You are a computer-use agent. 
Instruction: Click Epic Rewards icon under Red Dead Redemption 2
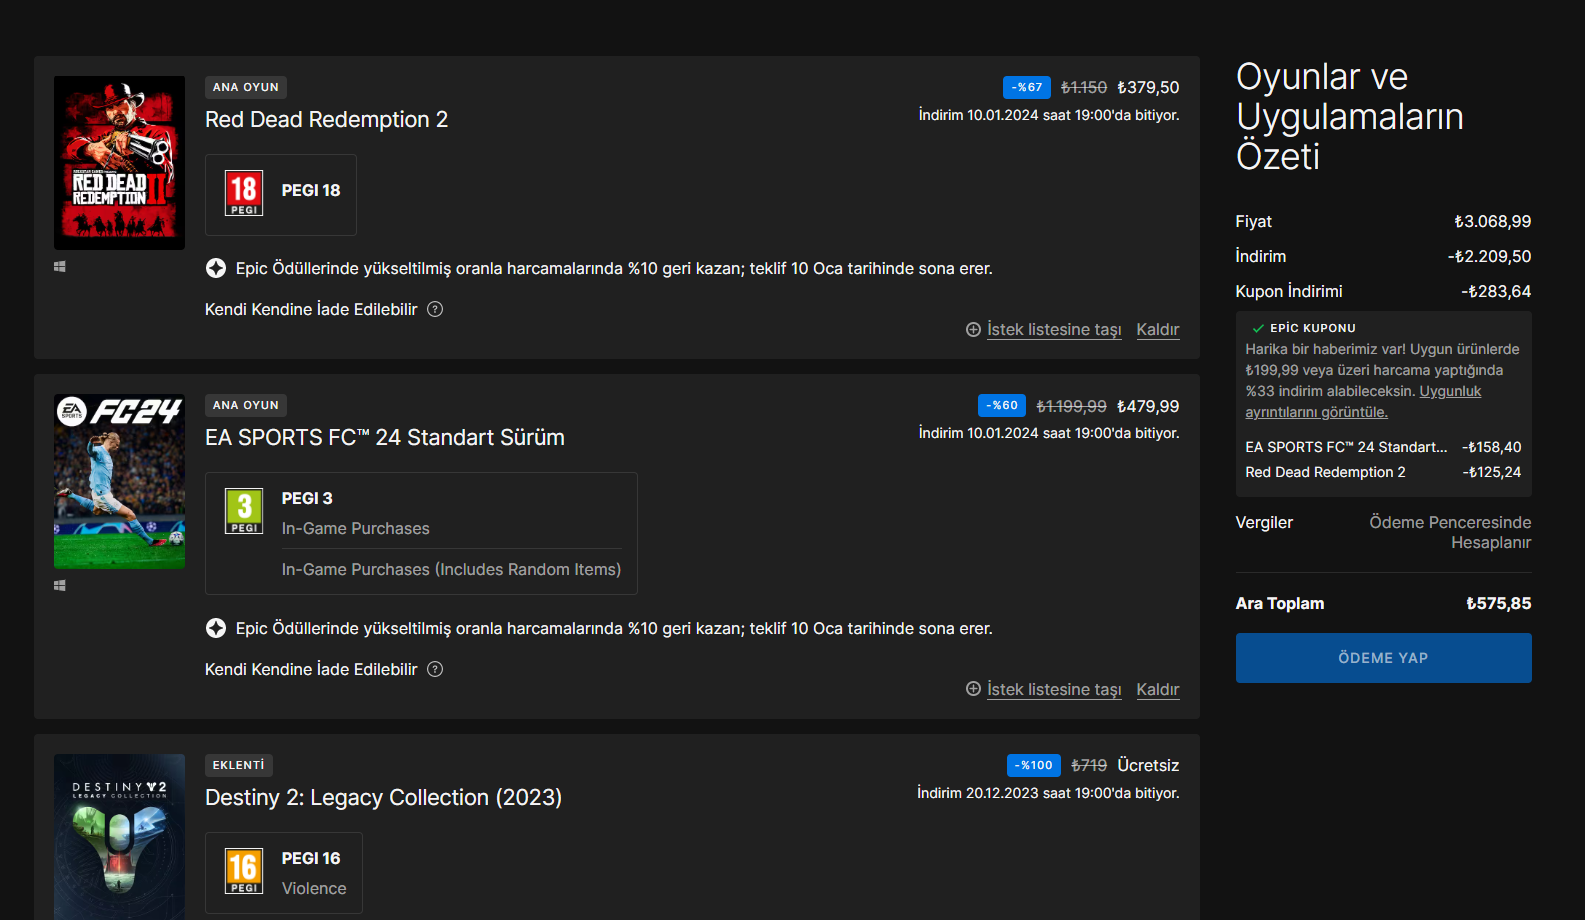coord(216,268)
